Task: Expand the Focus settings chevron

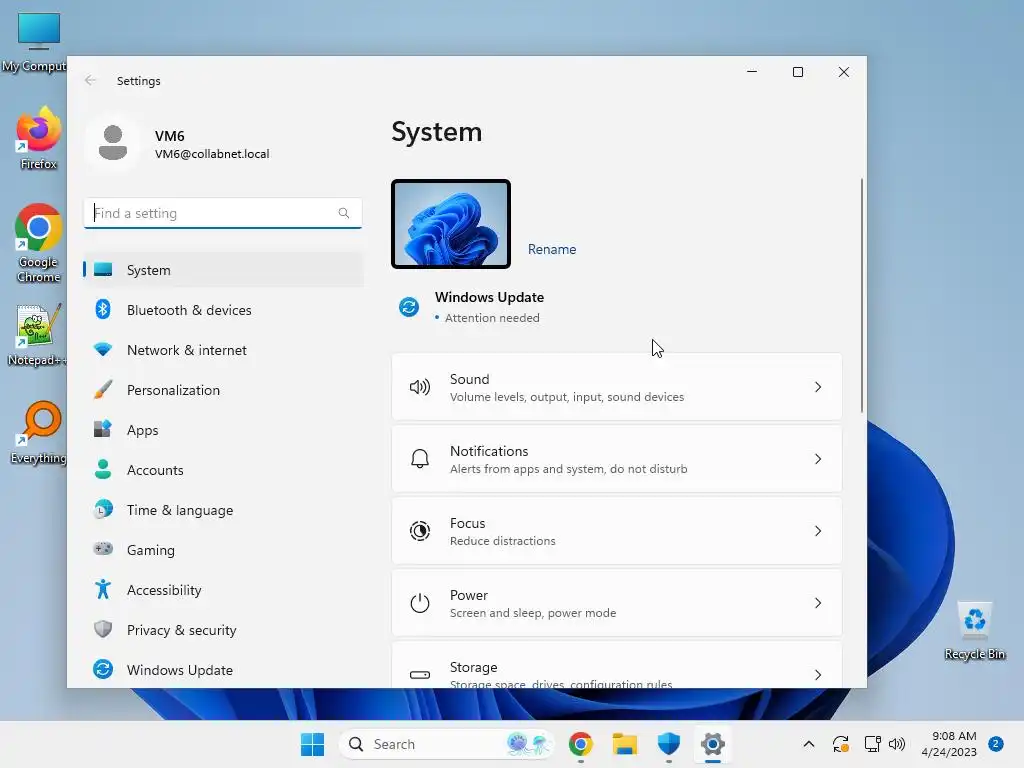Action: (818, 531)
